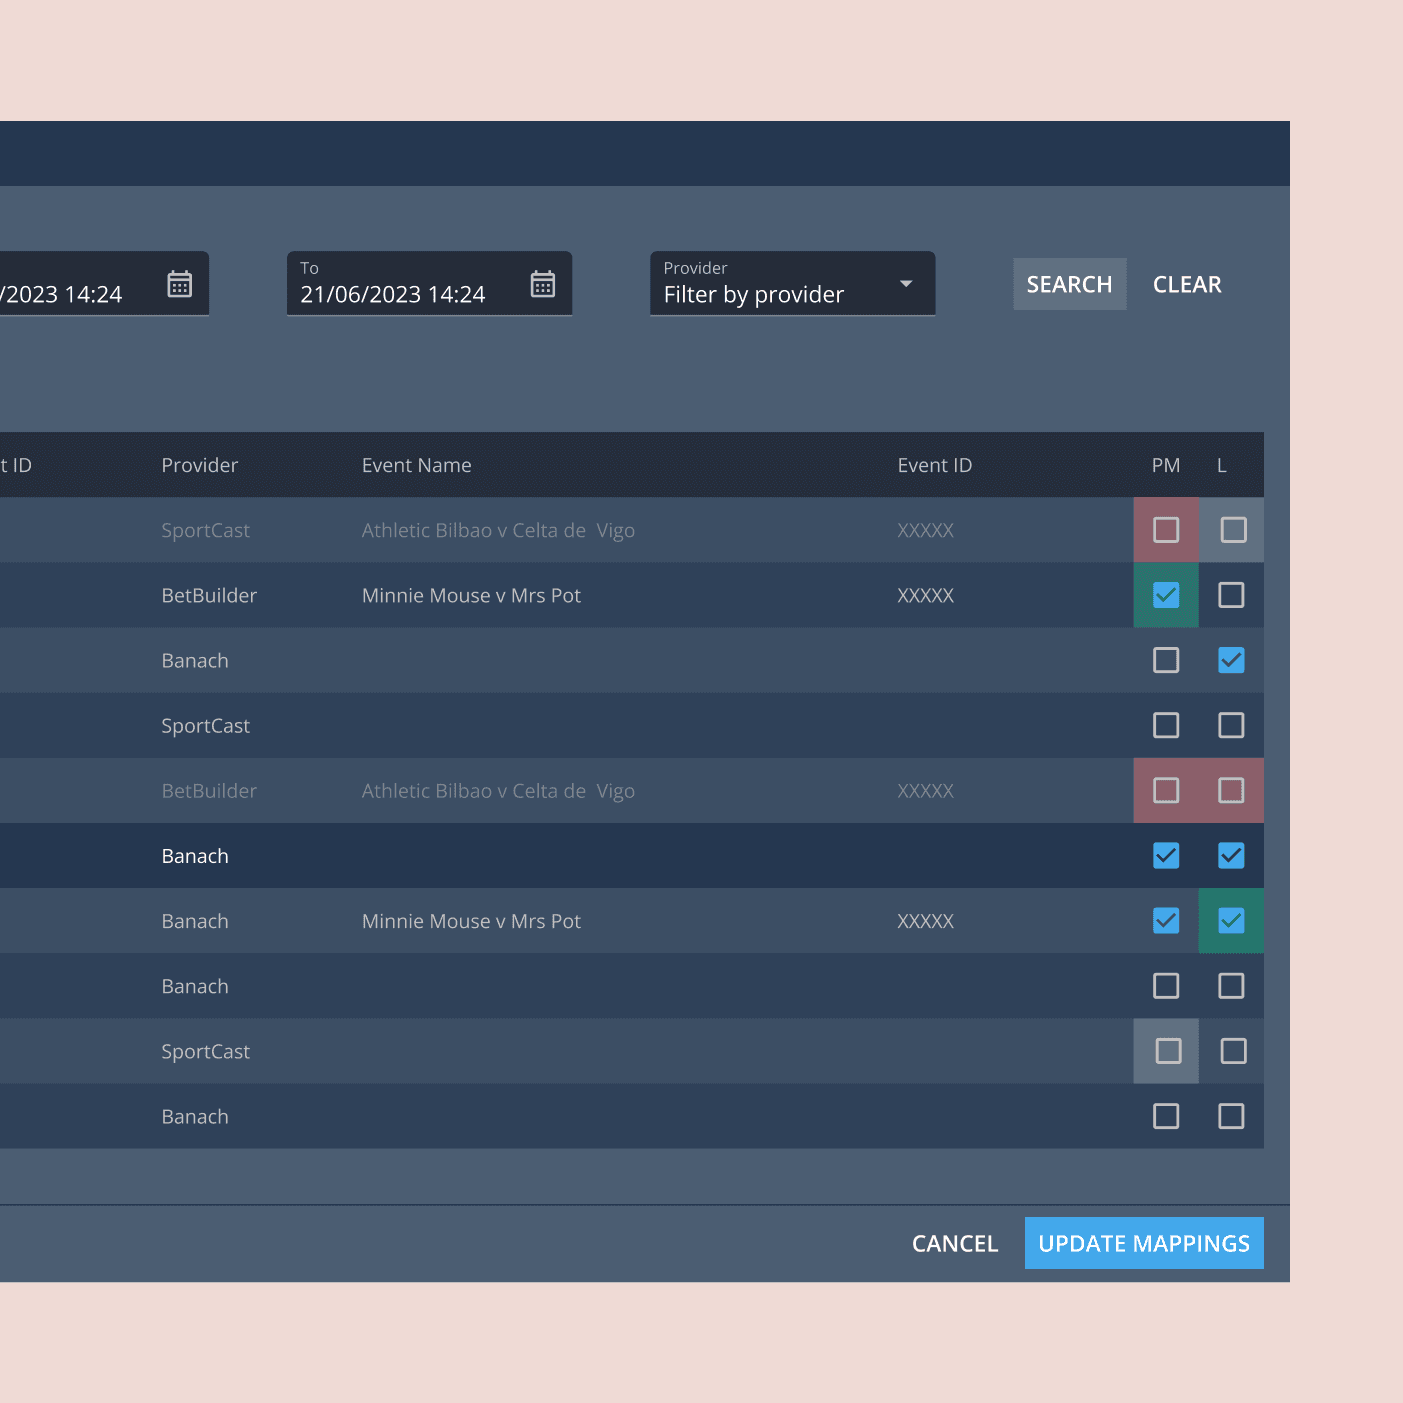Click Event ID XXXXX in BetBuilder Minnie Mouse row
The image size is (1403, 1403).
coord(925,595)
